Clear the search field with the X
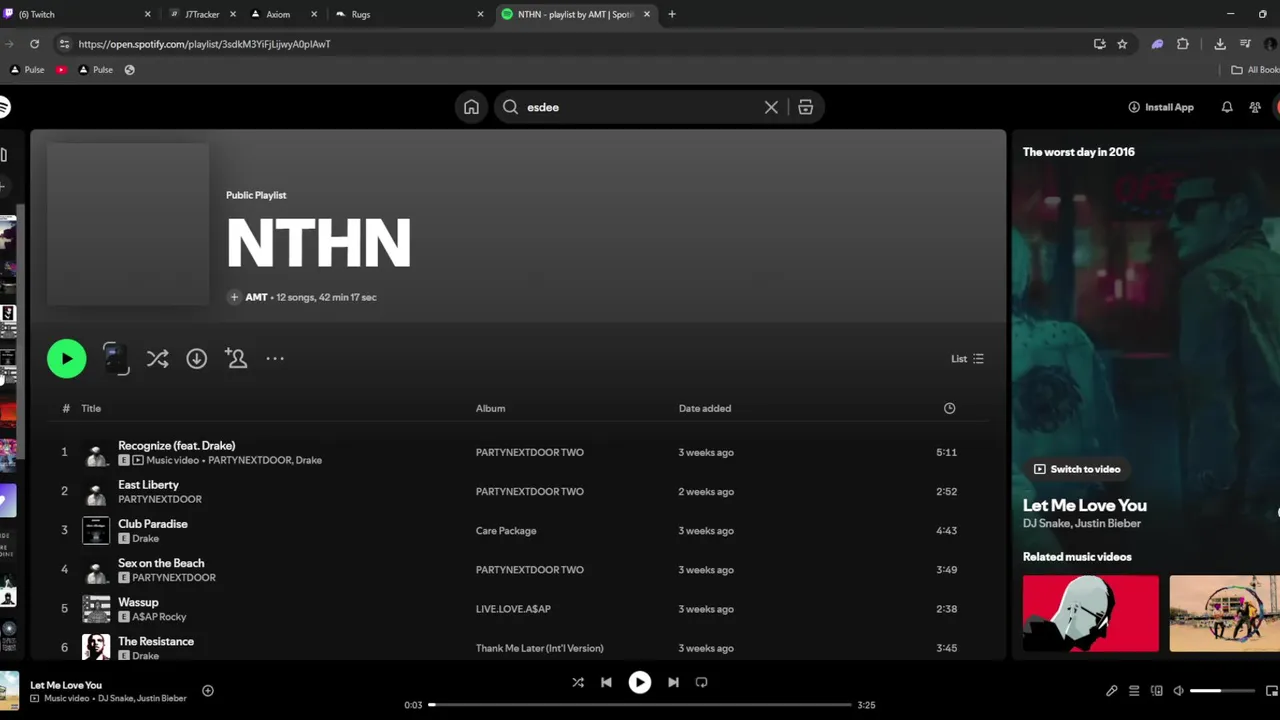Image resolution: width=1280 pixels, height=720 pixels. (771, 107)
